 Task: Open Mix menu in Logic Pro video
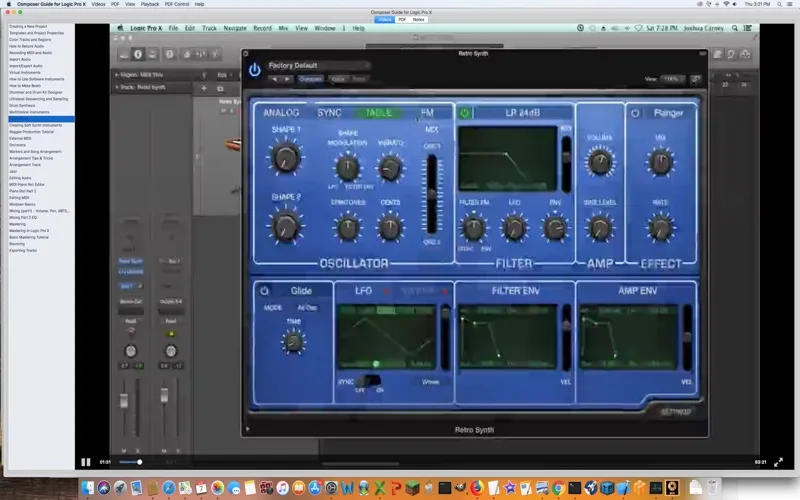pyautogui.click(x=283, y=28)
